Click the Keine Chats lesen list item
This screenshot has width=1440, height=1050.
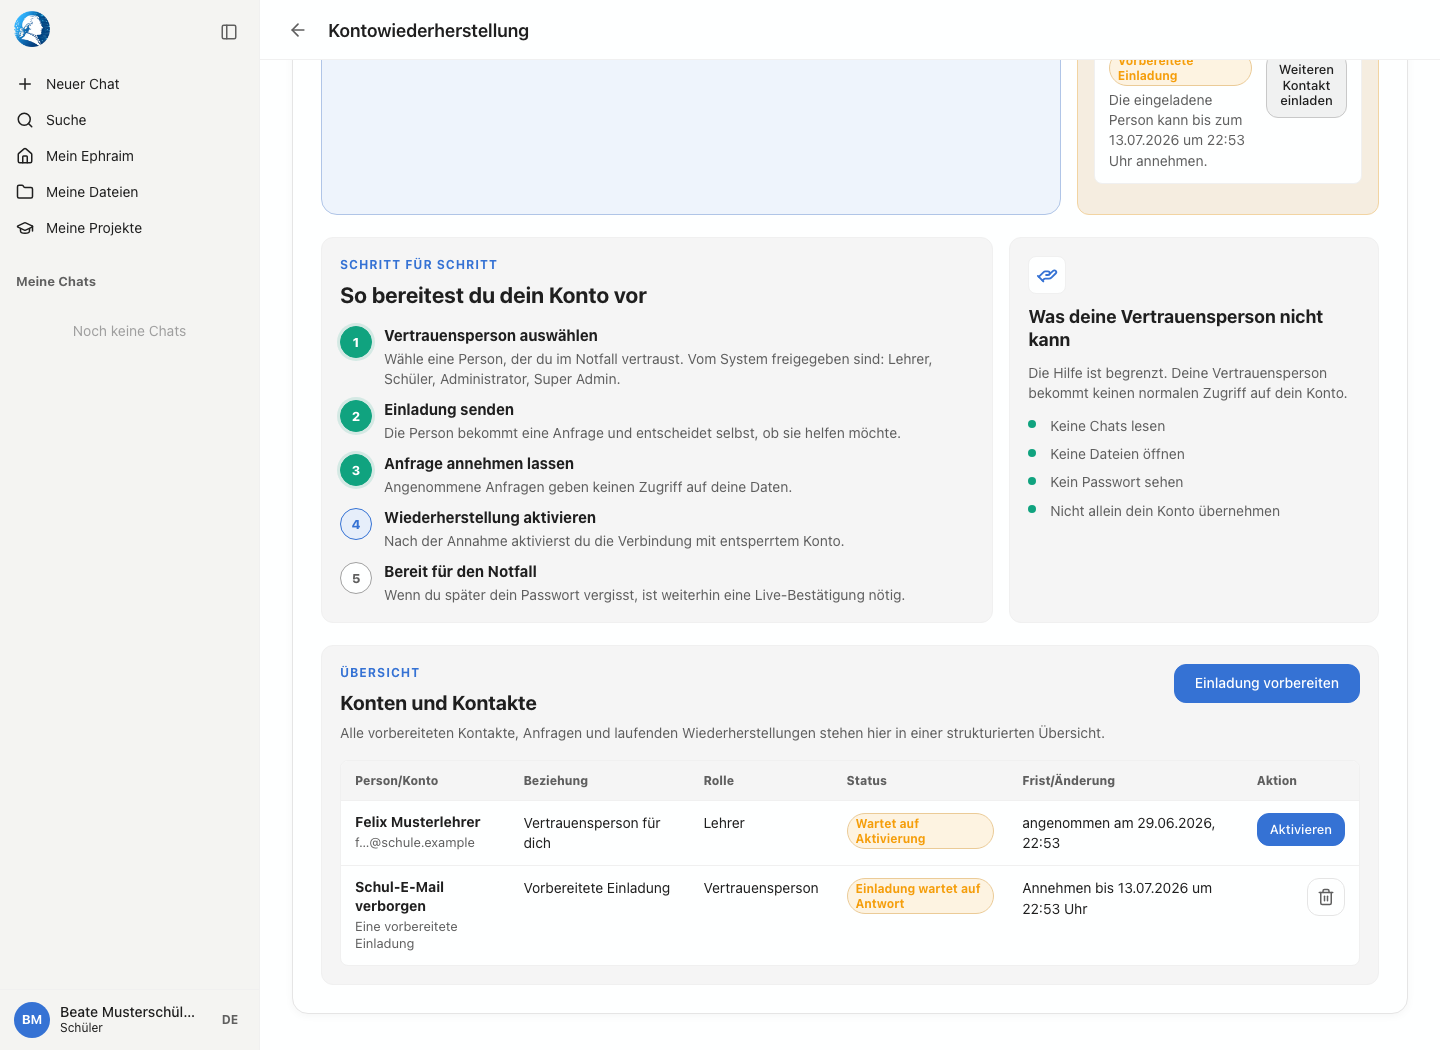pos(1107,426)
